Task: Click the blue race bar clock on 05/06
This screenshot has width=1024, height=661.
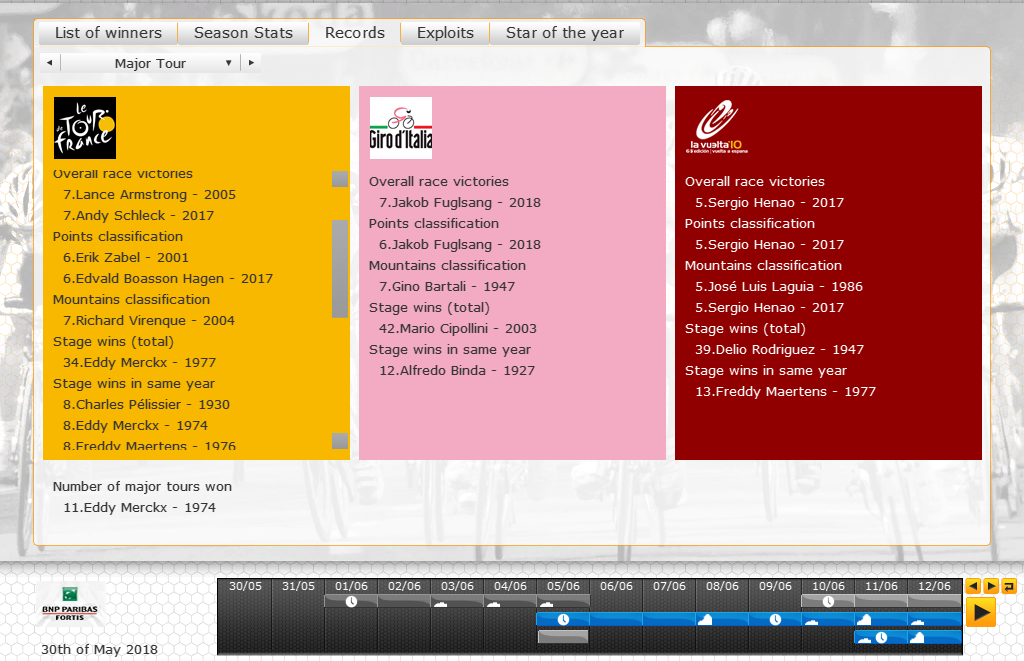Action: click(563, 619)
